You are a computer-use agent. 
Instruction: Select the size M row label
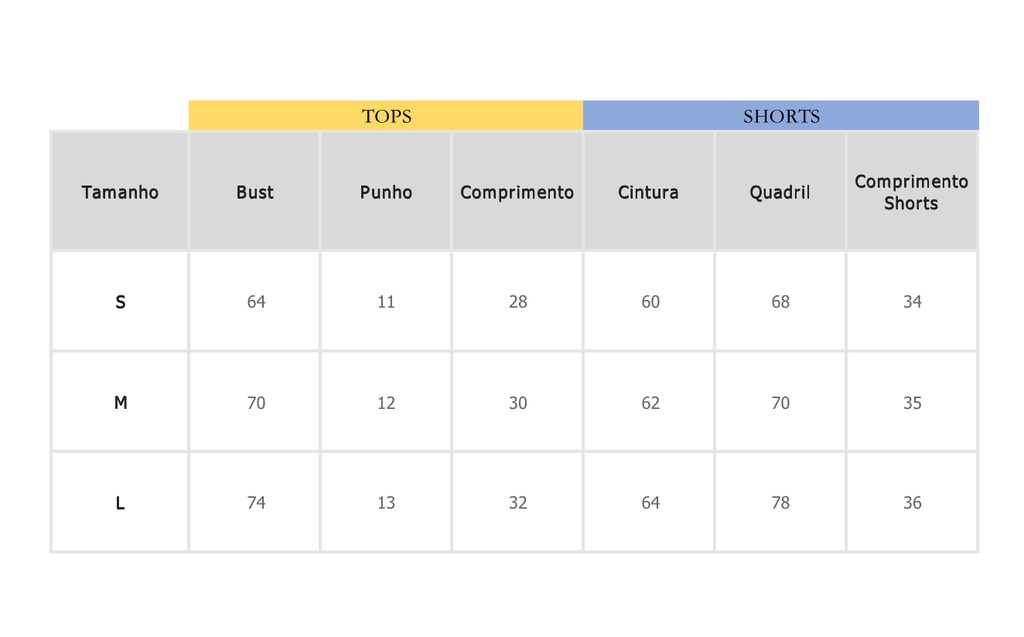pyautogui.click(x=120, y=402)
